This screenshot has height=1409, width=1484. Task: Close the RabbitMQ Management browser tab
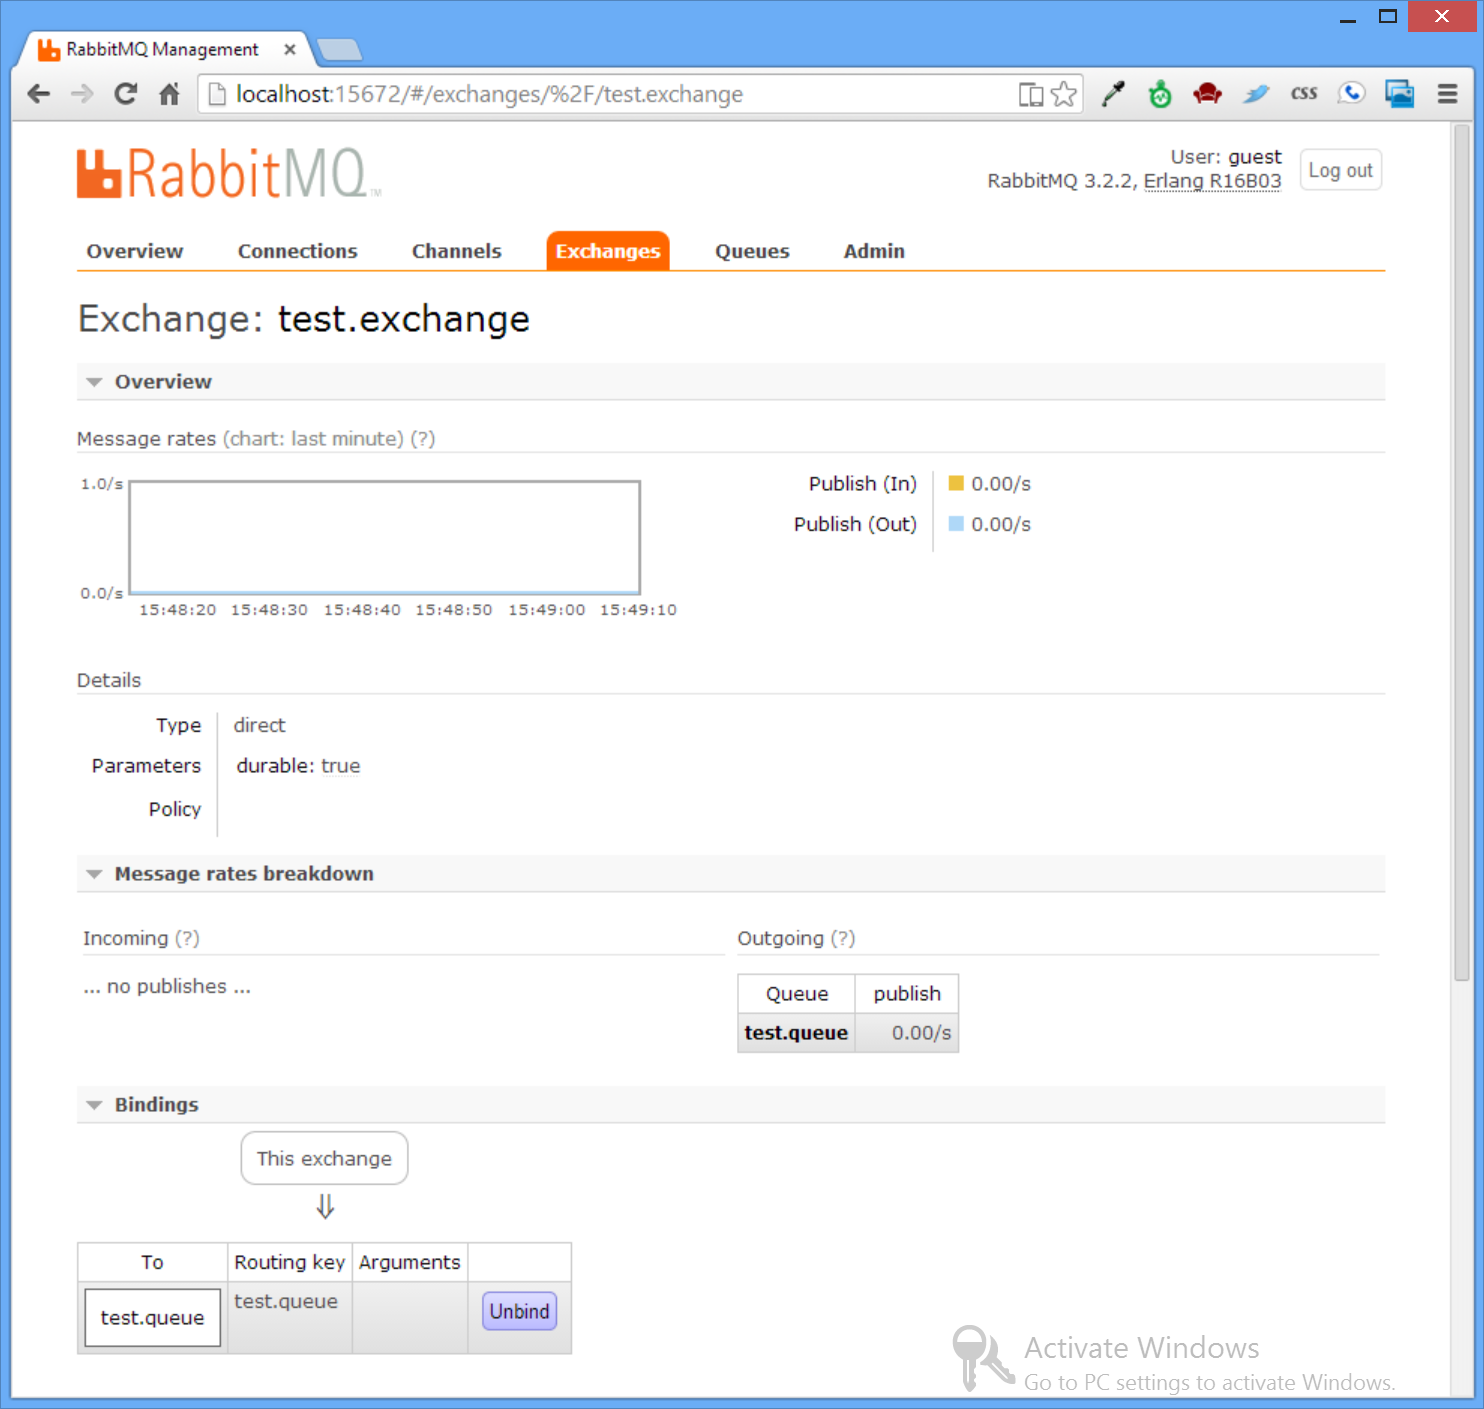(290, 49)
